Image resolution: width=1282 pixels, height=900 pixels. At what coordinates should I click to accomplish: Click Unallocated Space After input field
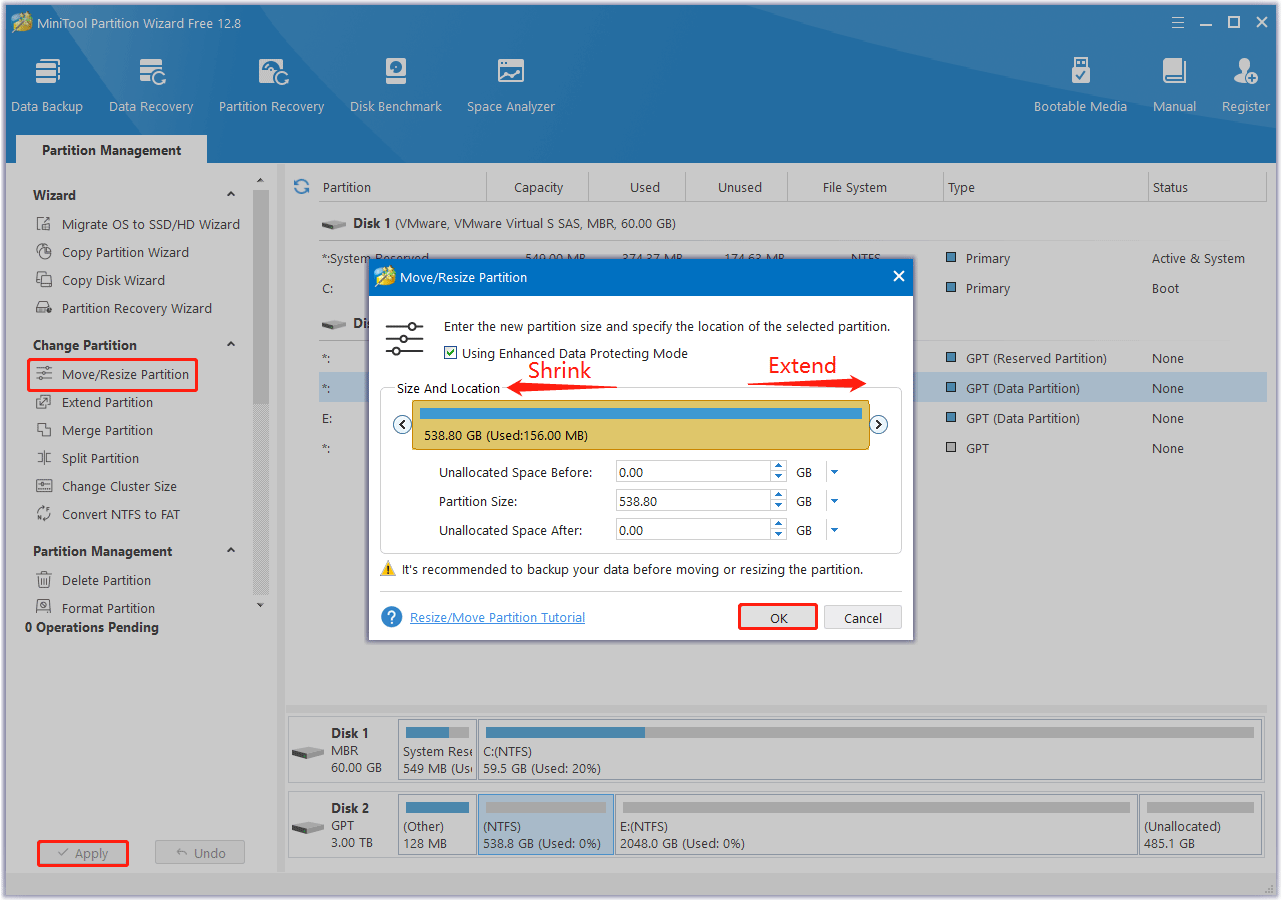[x=693, y=530]
